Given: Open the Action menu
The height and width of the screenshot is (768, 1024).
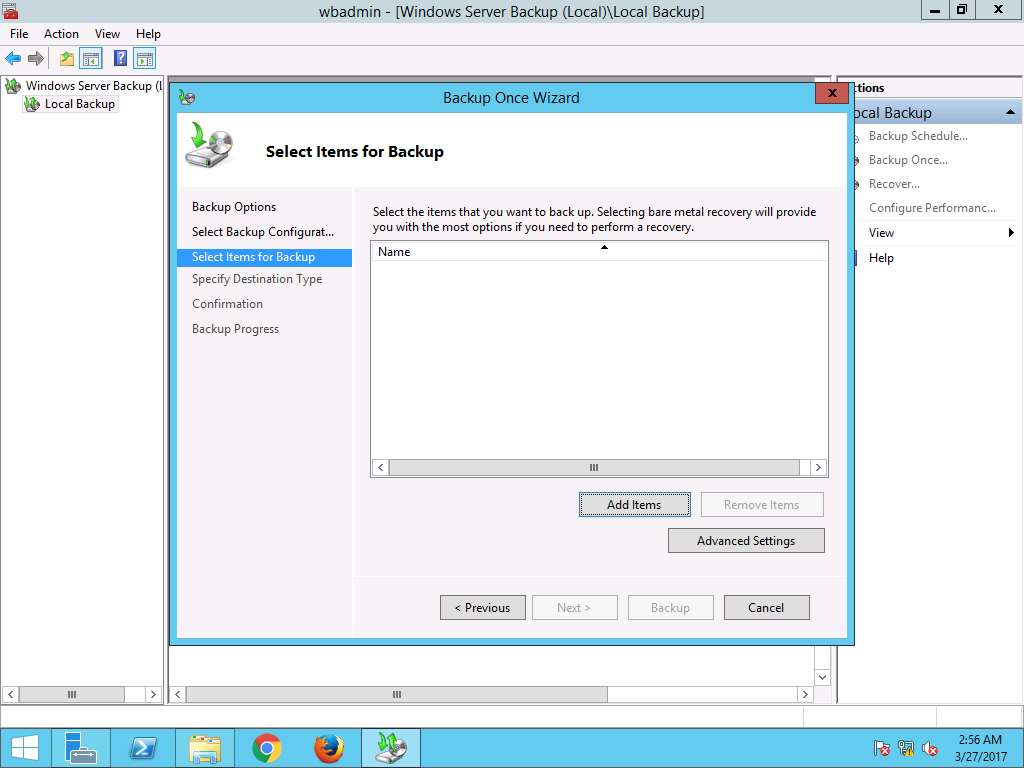Looking at the screenshot, I should (x=61, y=34).
